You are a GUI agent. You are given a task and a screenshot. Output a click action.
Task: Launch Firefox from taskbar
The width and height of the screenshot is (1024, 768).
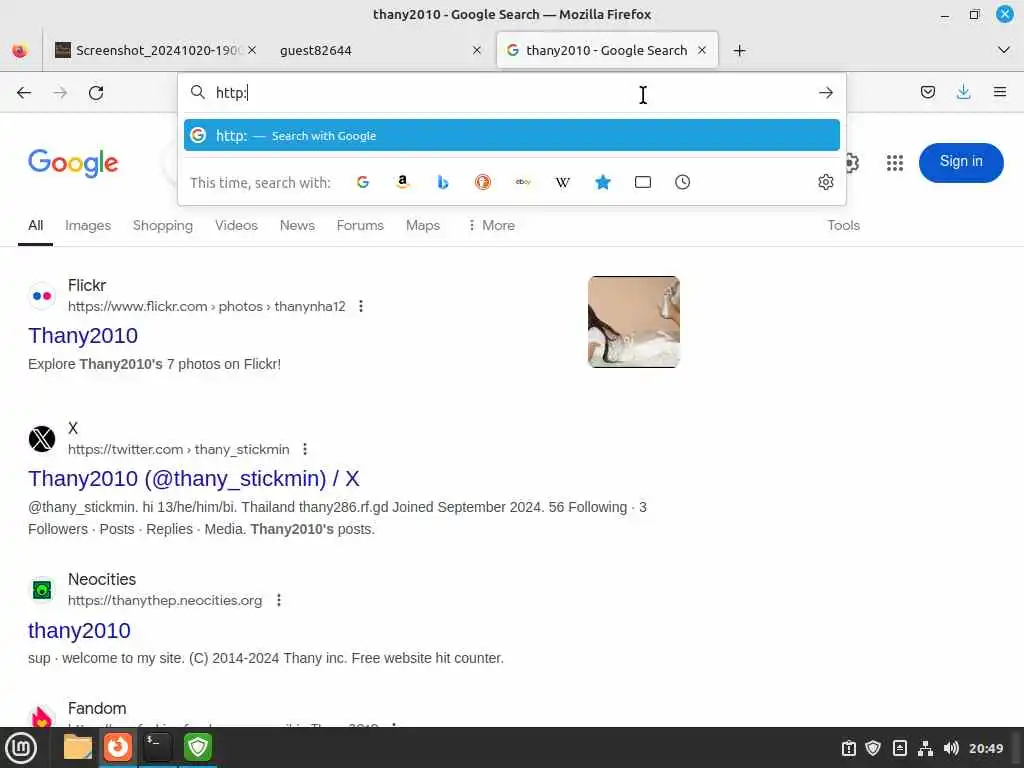(x=118, y=747)
